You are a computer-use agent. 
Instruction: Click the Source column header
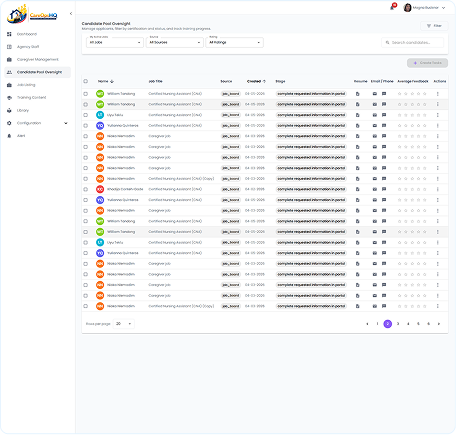coord(226,81)
